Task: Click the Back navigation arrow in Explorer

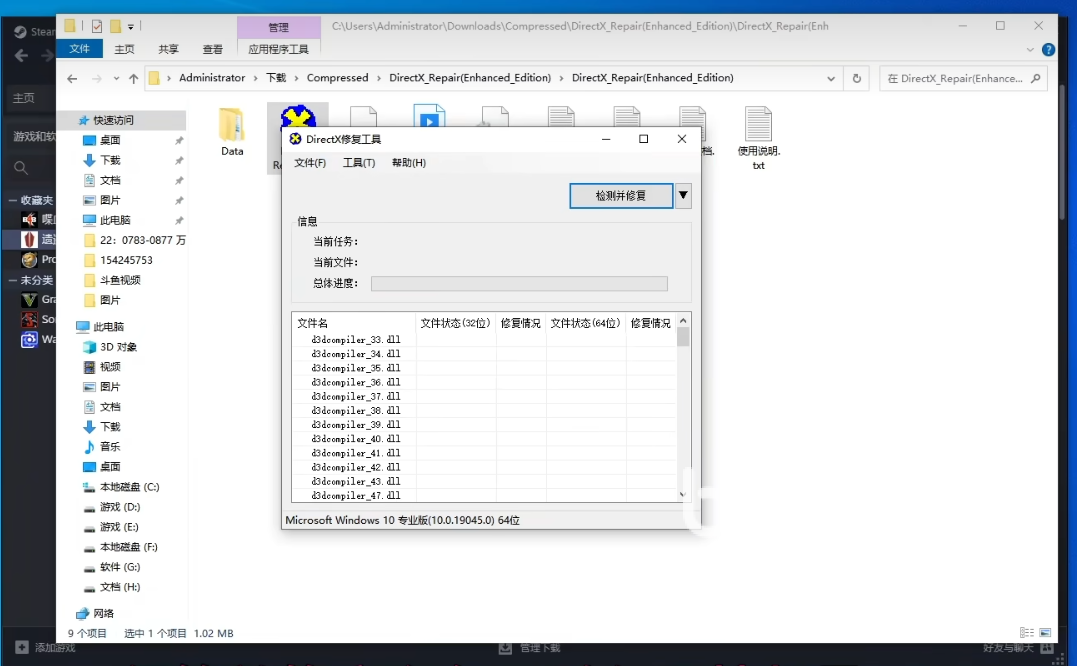Action: pyautogui.click(x=72, y=78)
